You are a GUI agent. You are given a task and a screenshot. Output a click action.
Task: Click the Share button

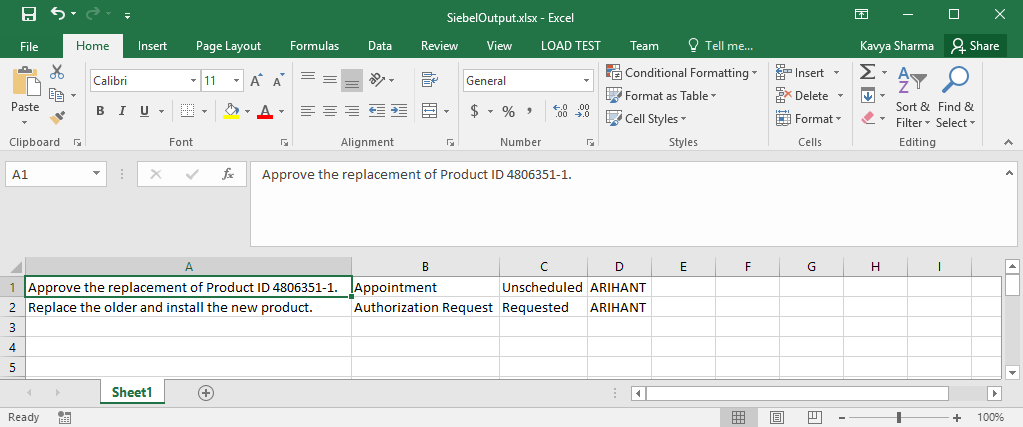click(975, 46)
